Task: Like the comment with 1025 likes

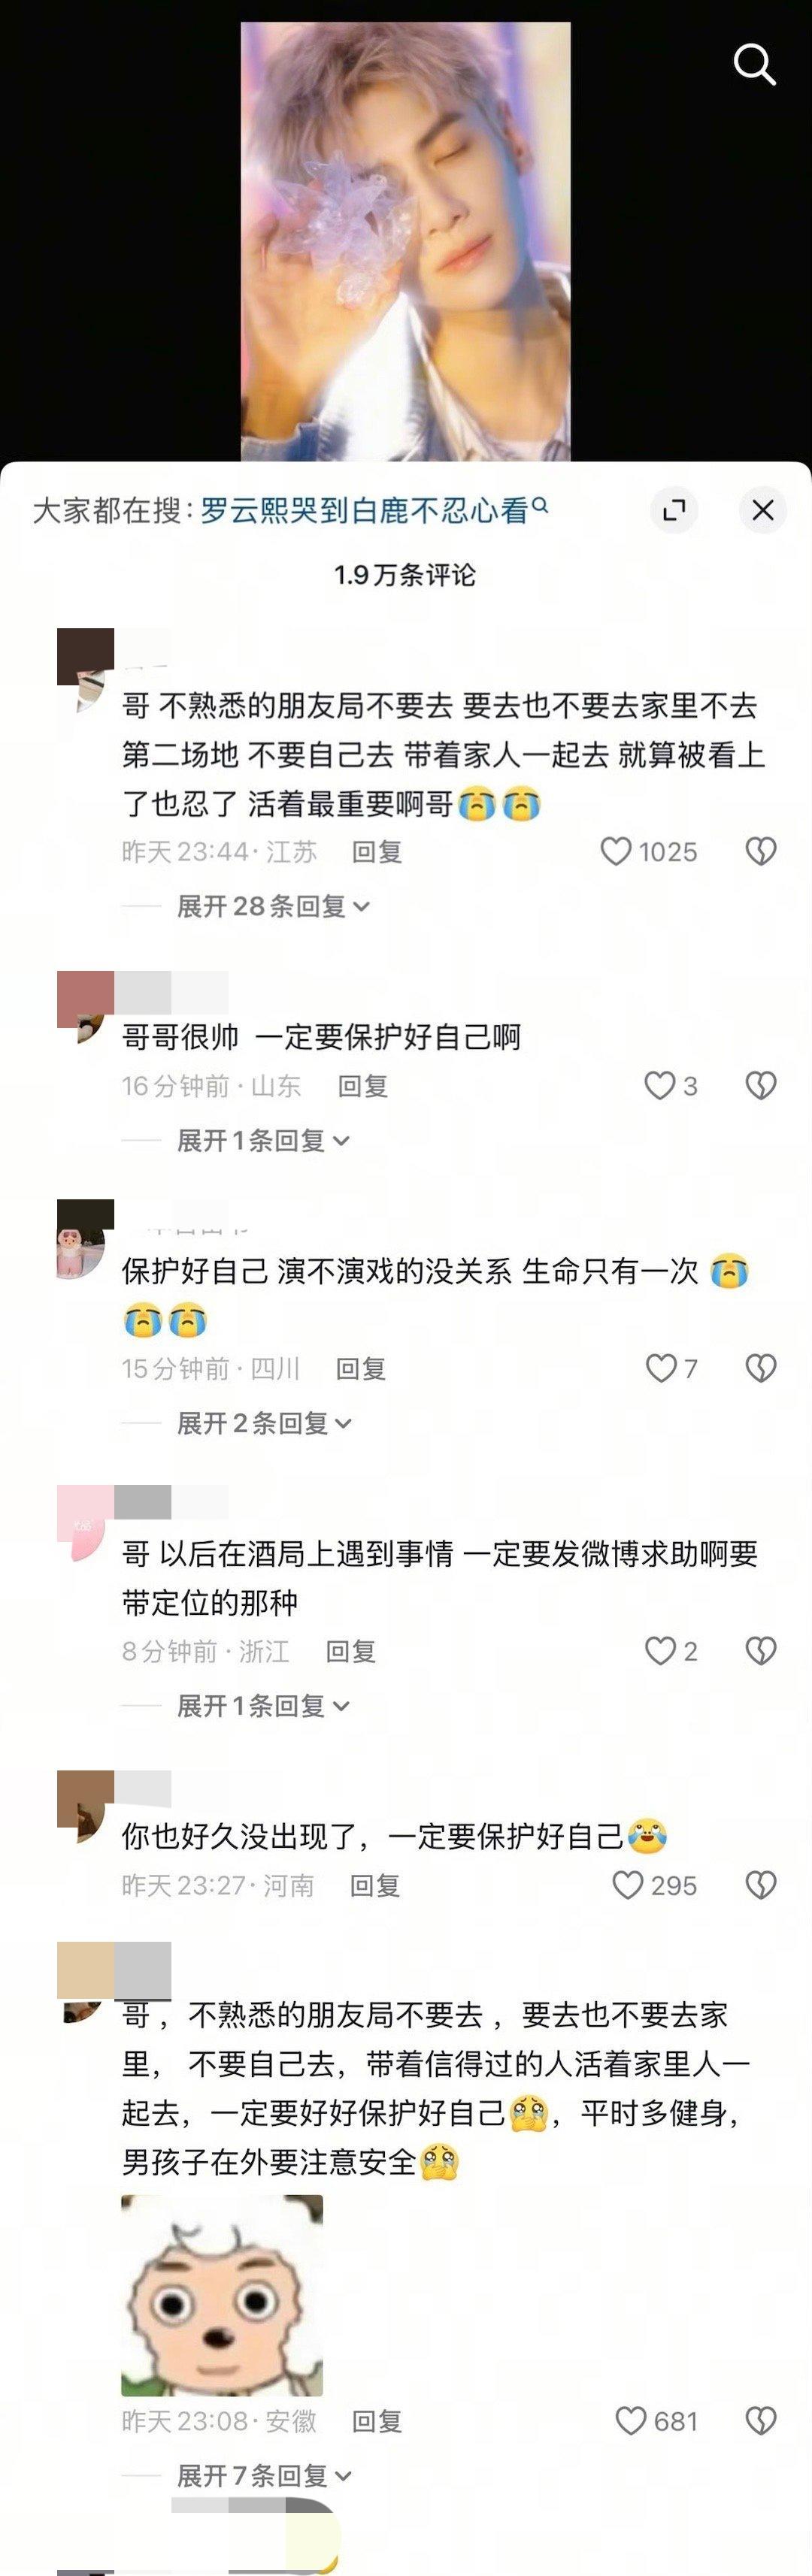Action: click(x=615, y=852)
